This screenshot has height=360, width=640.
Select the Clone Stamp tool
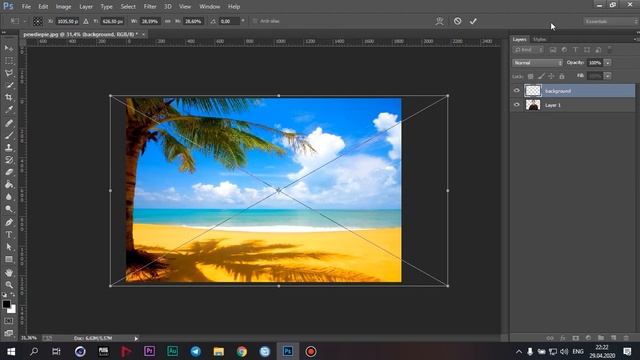[9, 147]
